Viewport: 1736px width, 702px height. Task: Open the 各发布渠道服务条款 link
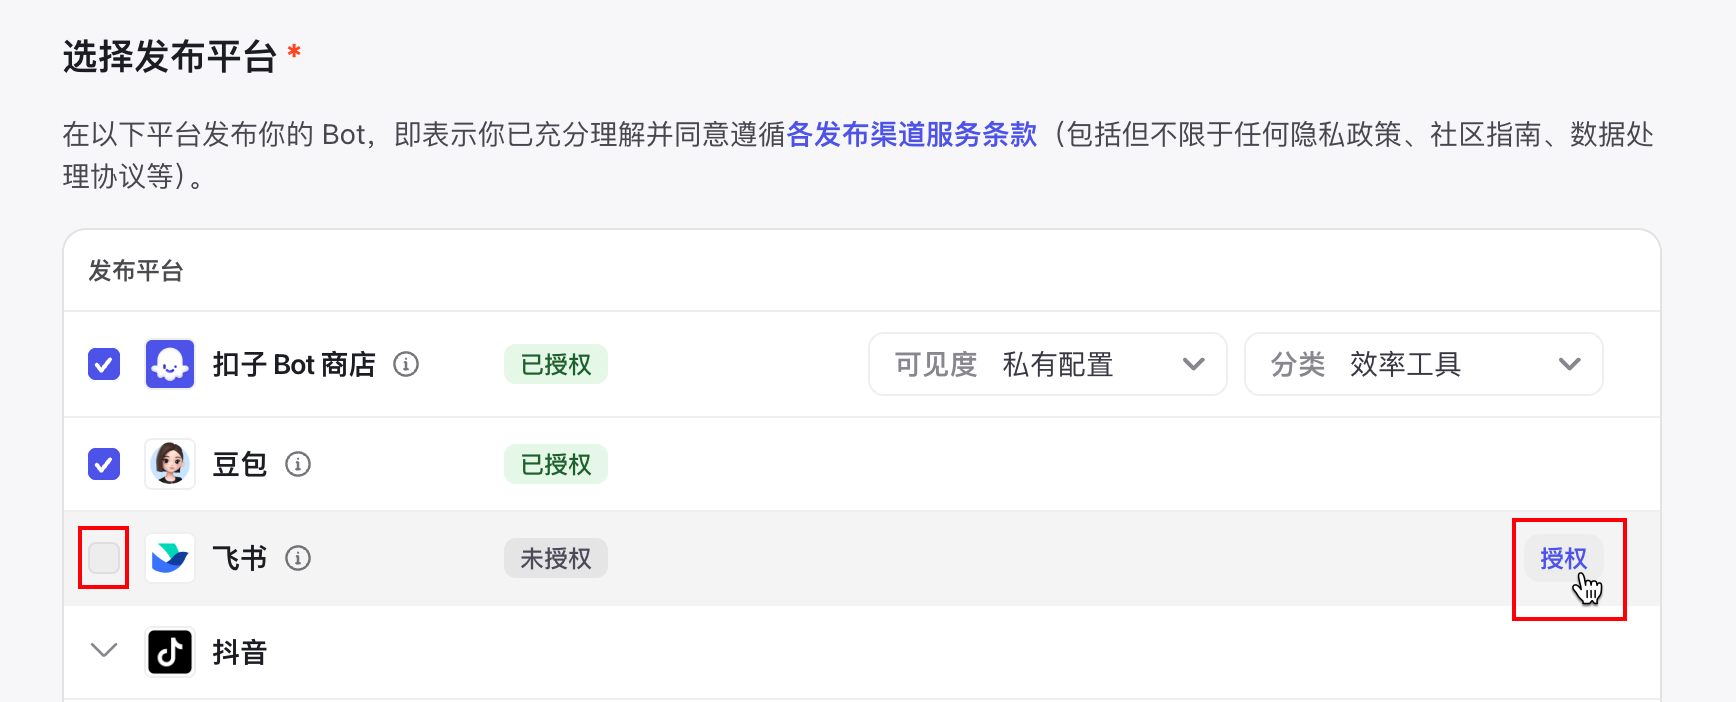coord(912,134)
